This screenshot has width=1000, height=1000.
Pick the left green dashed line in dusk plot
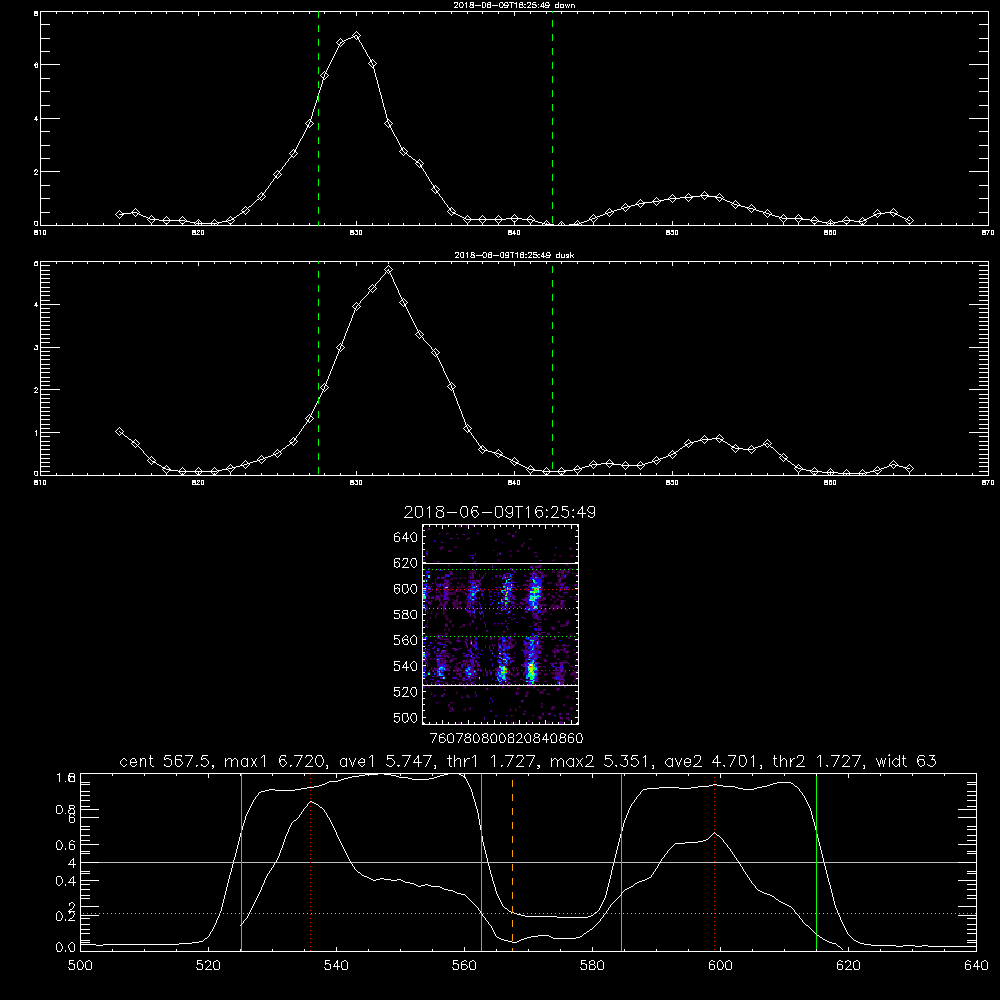pos(318,368)
